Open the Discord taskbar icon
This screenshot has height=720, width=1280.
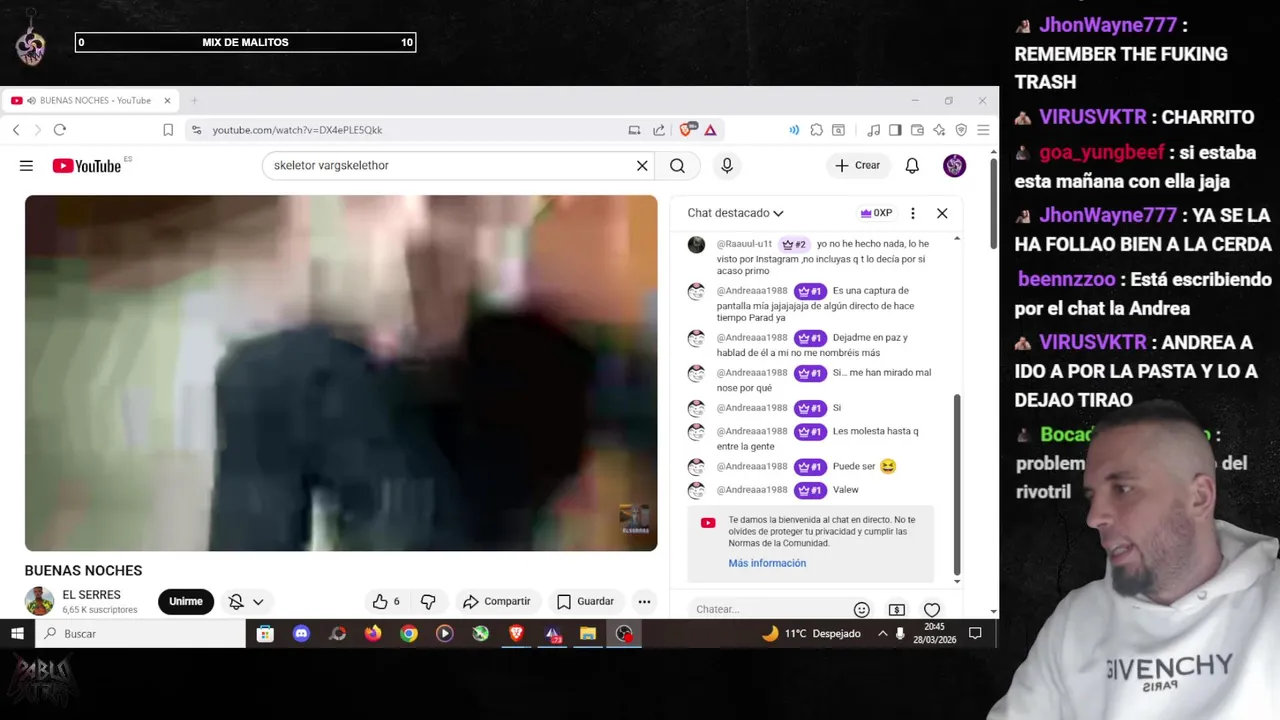(x=301, y=633)
